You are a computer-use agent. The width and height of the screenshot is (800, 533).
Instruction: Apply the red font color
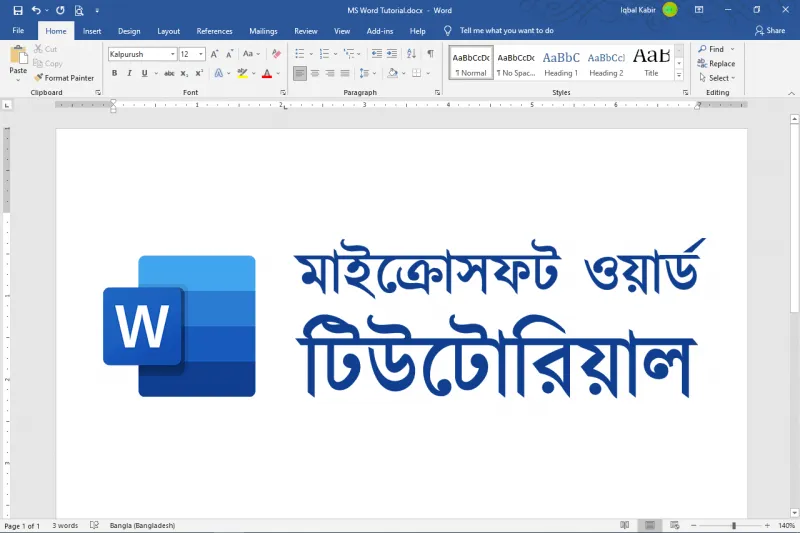(x=266, y=73)
